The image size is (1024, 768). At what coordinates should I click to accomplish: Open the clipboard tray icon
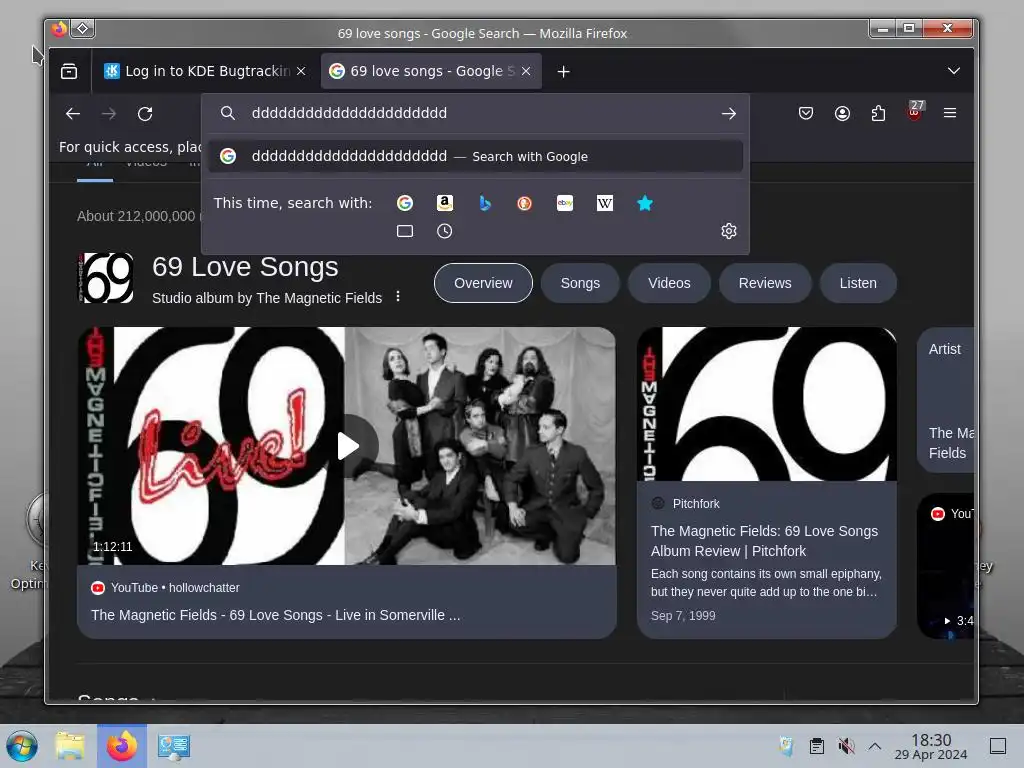[816, 746]
